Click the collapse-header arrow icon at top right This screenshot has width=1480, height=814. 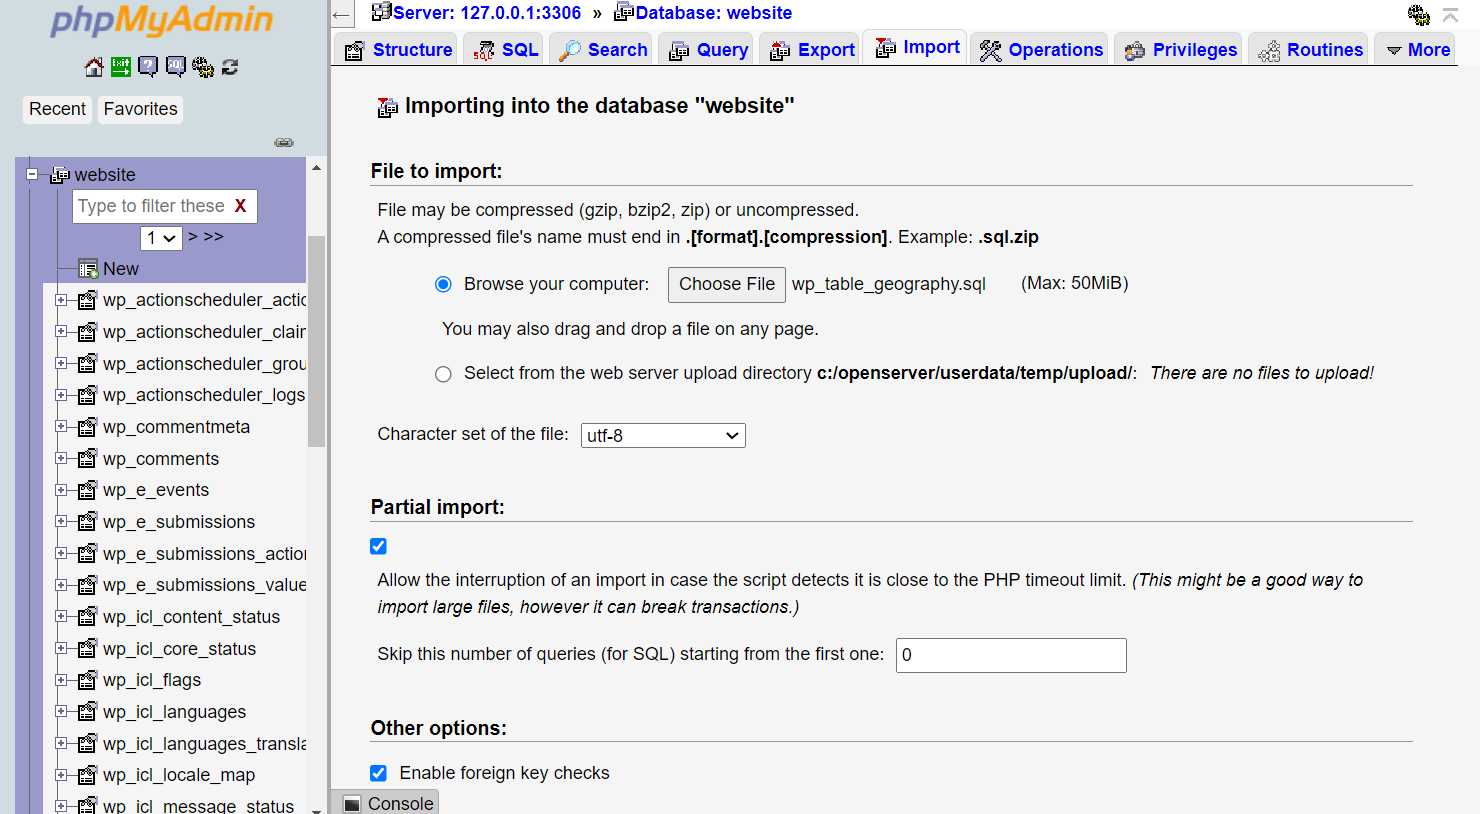click(1450, 15)
